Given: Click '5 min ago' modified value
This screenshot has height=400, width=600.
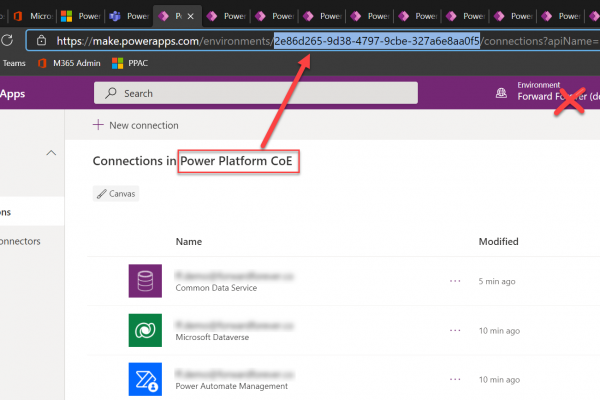Looking at the screenshot, I should [x=497, y=281].
